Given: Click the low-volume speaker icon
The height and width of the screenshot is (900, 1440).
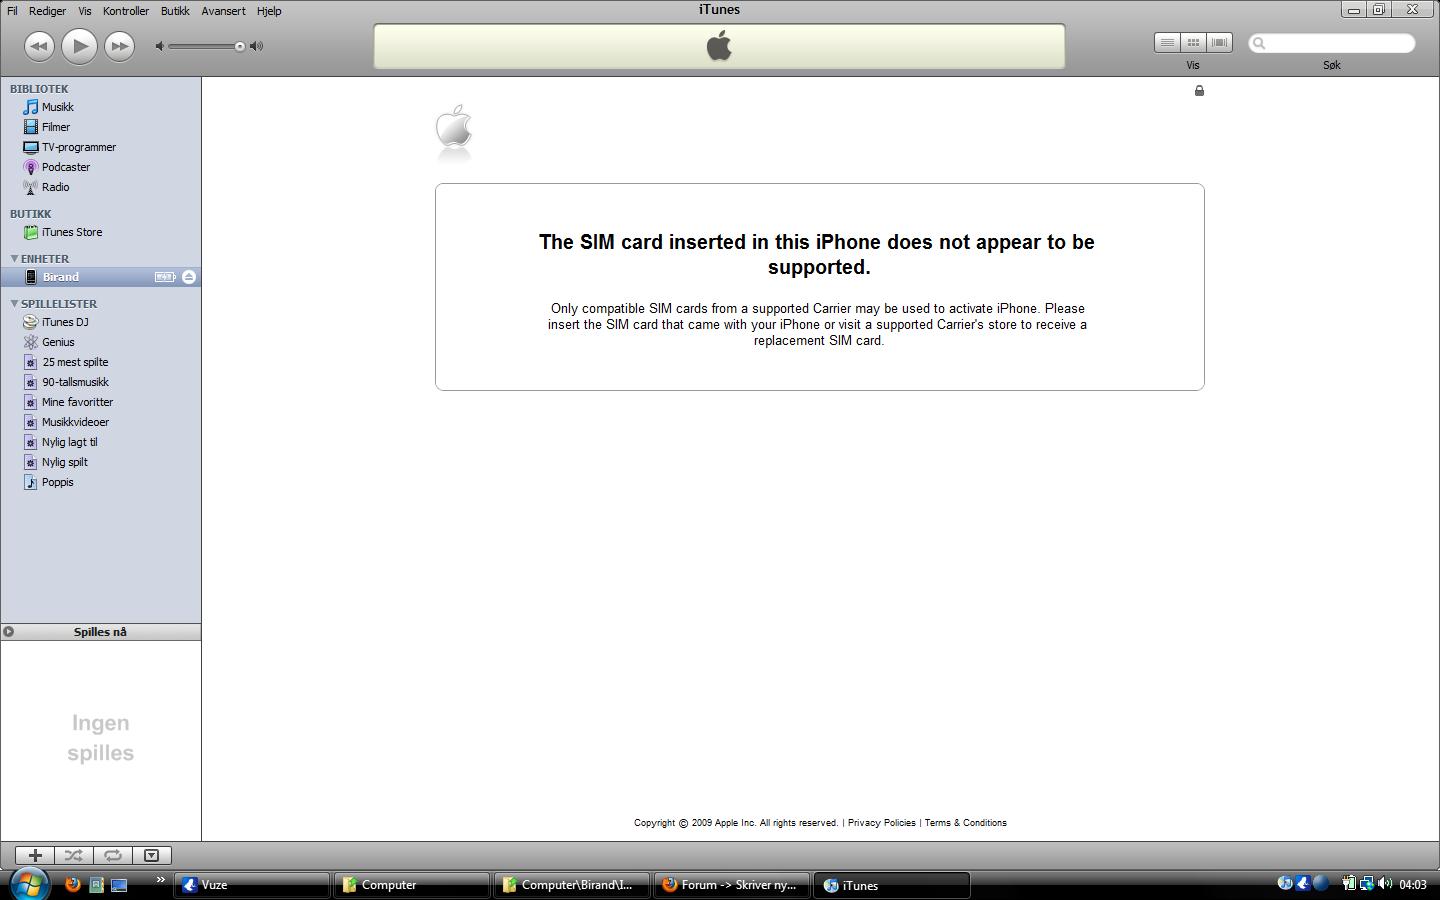Looking at the screenshot, I should click(160, 46).
